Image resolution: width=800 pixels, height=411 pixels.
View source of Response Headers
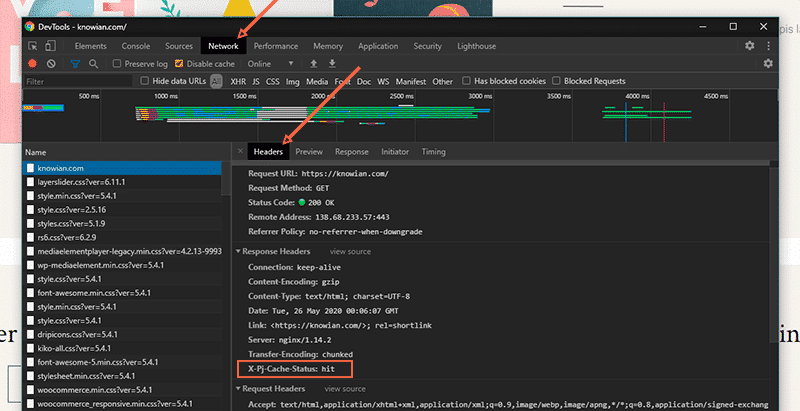(350, 251)
